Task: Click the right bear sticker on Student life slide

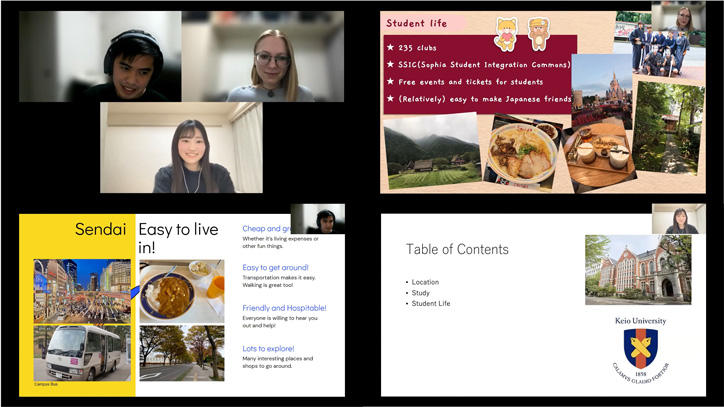Action: 538,33
